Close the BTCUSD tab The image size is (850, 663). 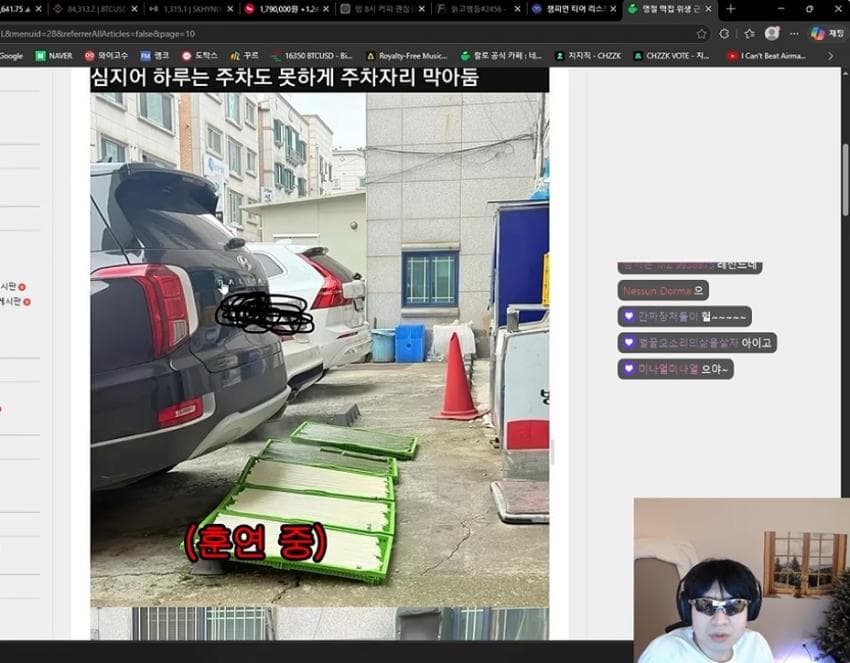coord(134,9)
